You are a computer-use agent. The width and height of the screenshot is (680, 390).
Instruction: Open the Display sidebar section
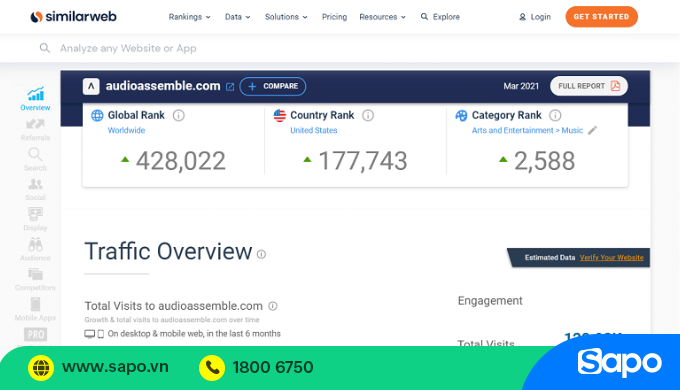35,219
